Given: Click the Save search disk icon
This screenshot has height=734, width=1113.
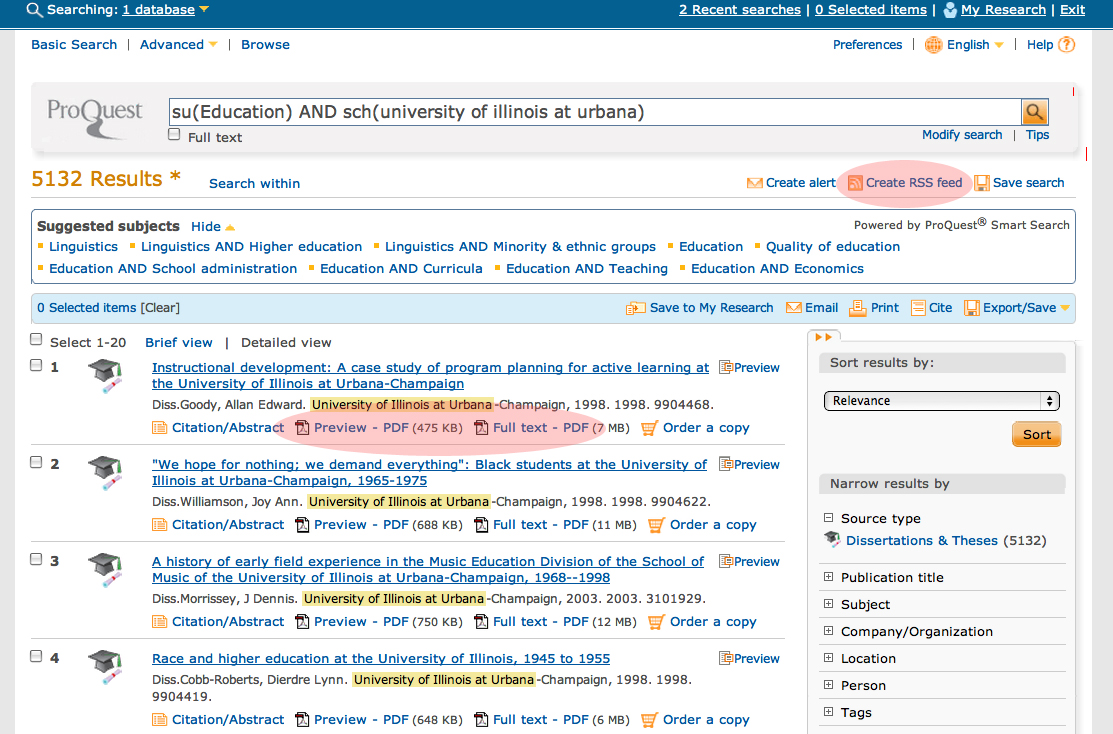Looking at the screenshot, I should [982, 183].
